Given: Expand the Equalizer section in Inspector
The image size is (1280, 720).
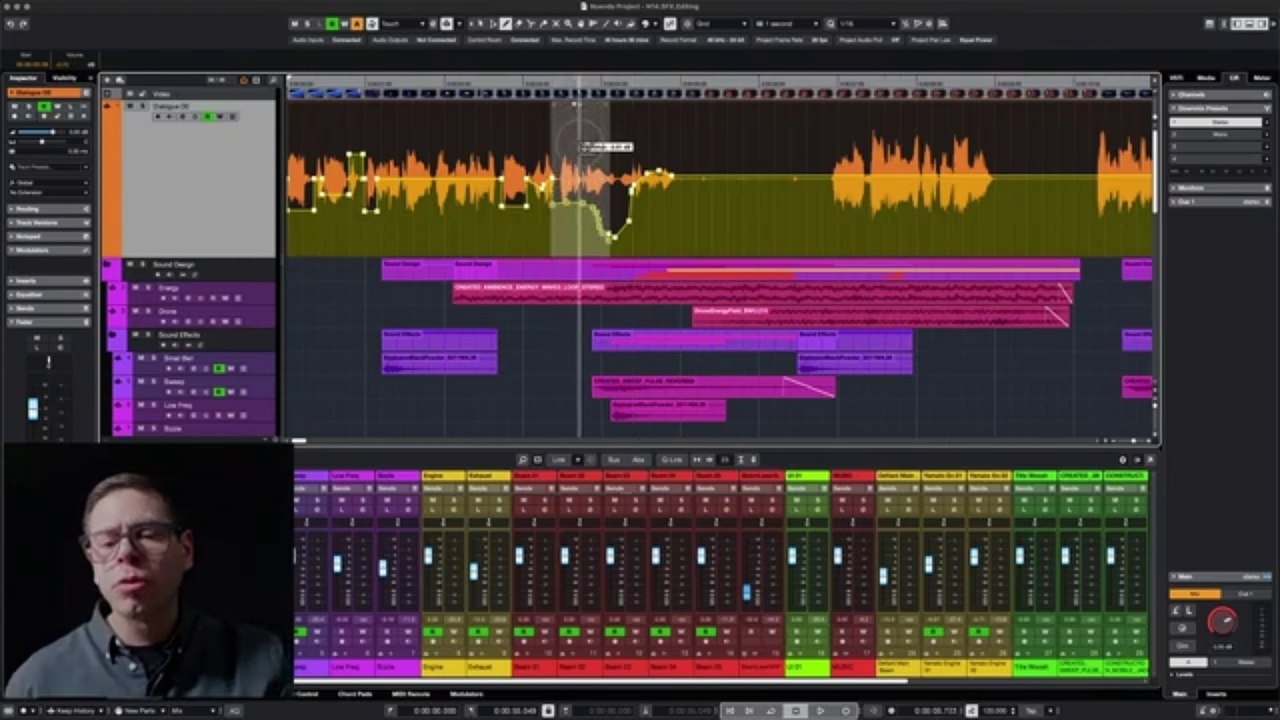Looking at the screenshot, I should coord(49,295).
